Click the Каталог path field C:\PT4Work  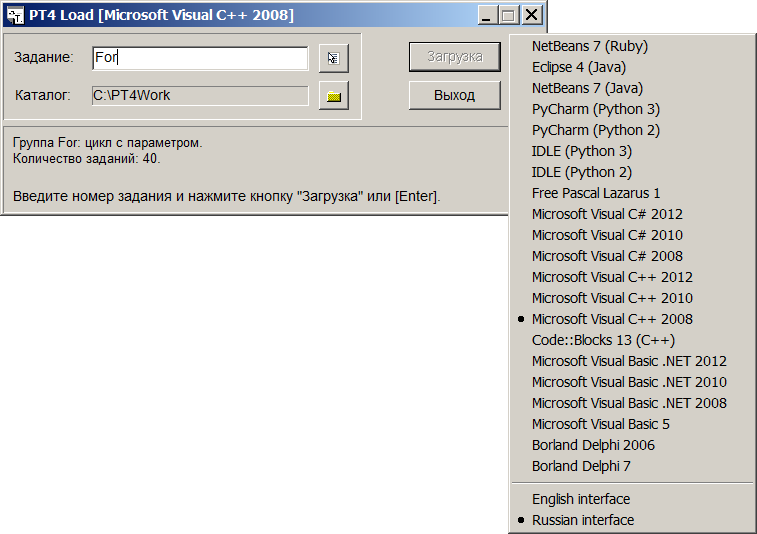pyautogui.click(x=200, y=96)
